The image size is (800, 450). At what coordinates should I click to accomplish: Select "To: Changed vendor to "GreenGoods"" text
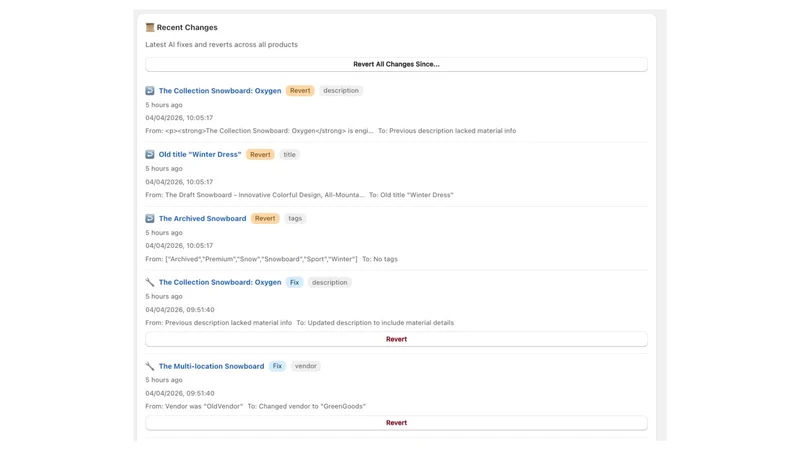(307, 407)
